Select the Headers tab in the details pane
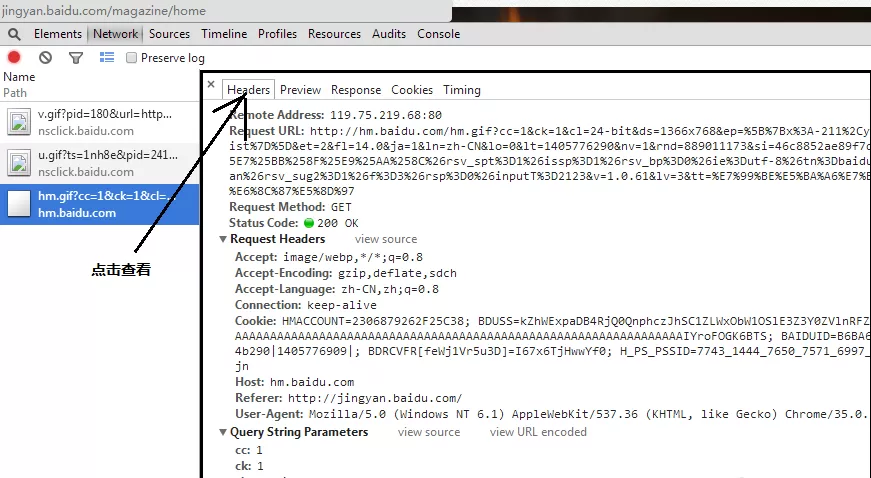Screen dimensions: 871x478 [248, 90]
